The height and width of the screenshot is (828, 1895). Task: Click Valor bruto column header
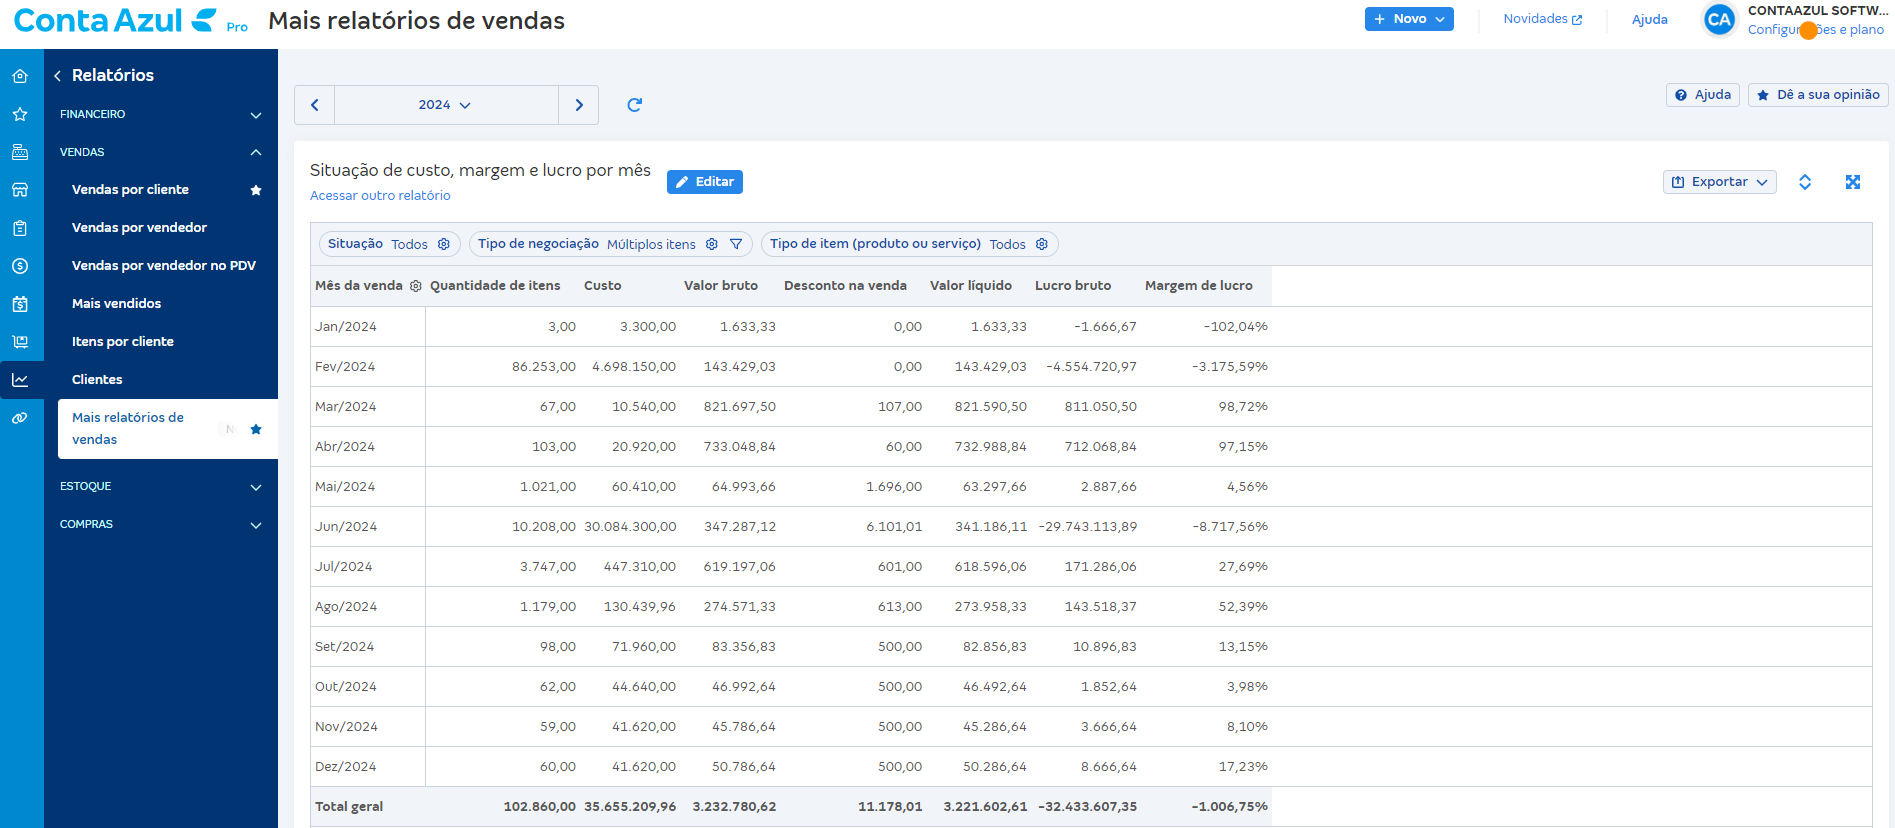[721, 286]
